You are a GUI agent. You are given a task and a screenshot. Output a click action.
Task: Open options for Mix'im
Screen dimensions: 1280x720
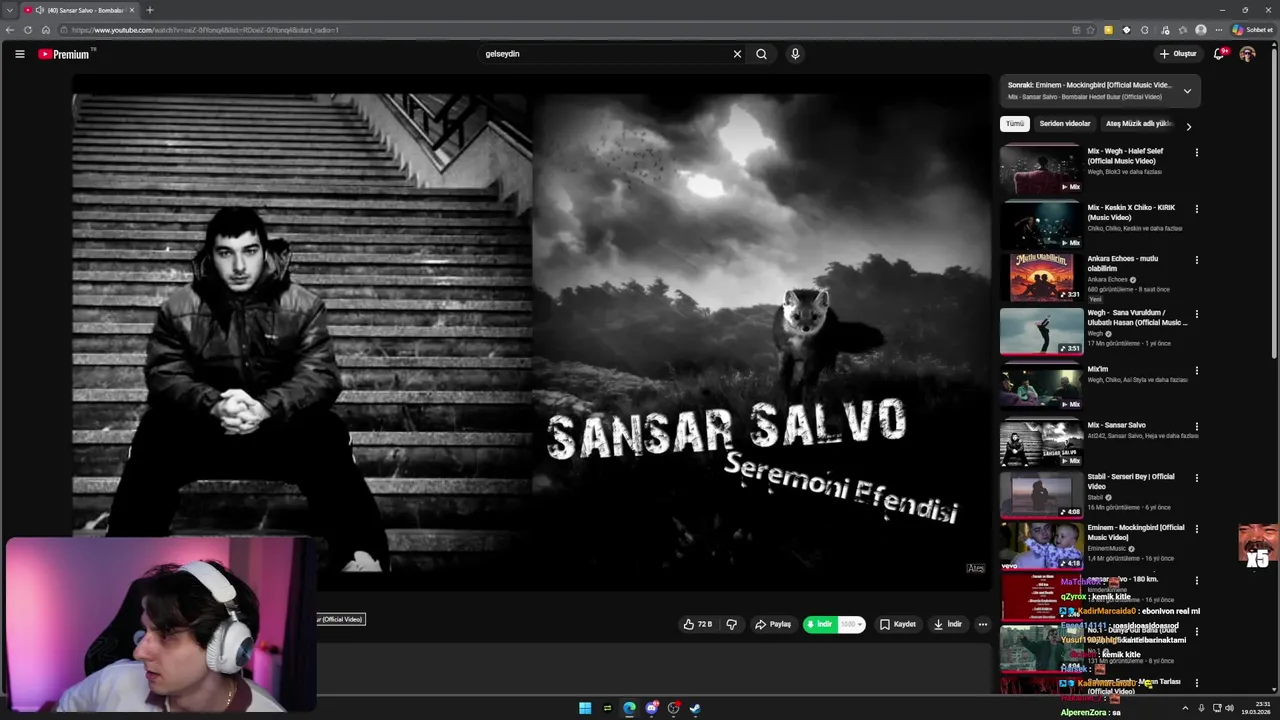click(1196, 370)
